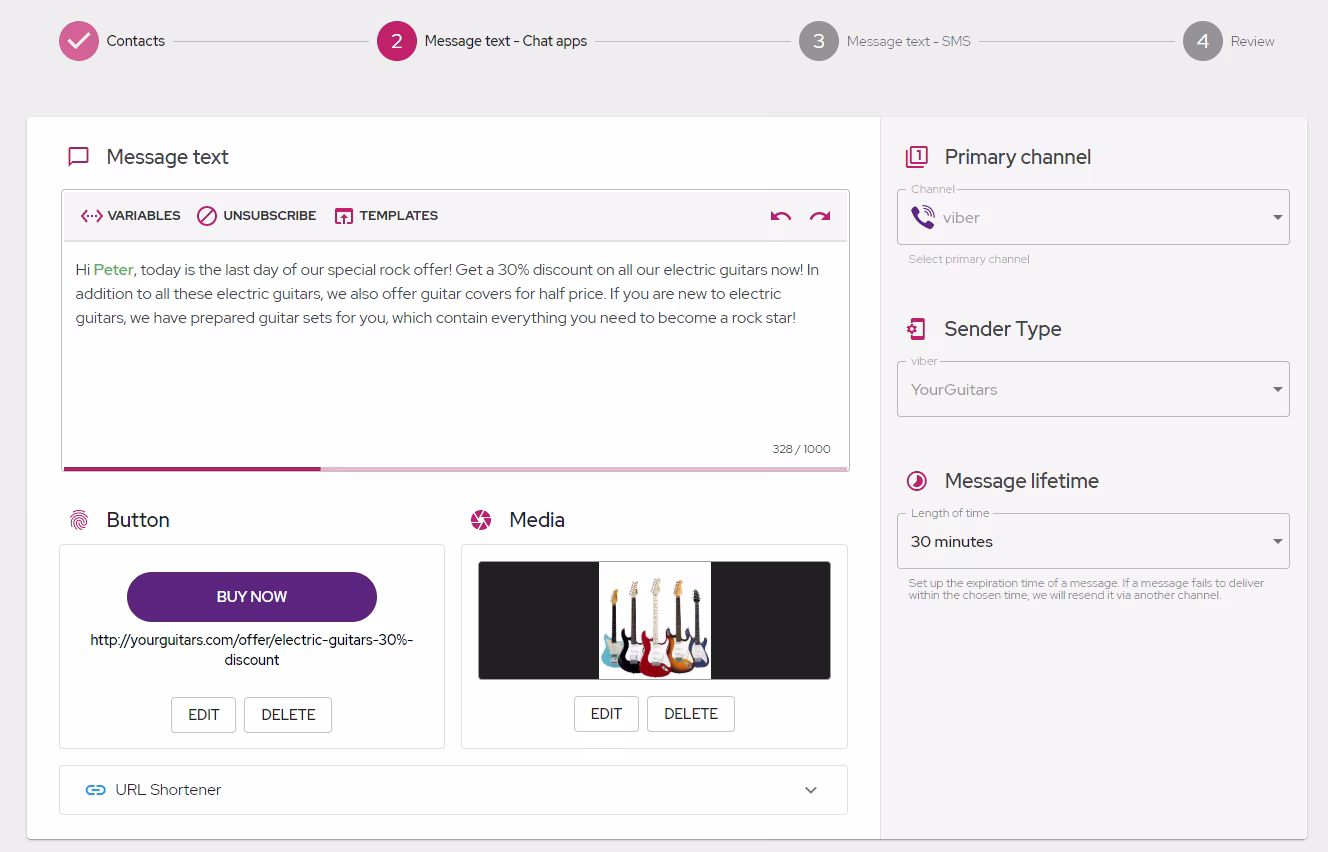Open the viber Channel dropdown
This screenshot has width=1328, height=852.
1093,217
